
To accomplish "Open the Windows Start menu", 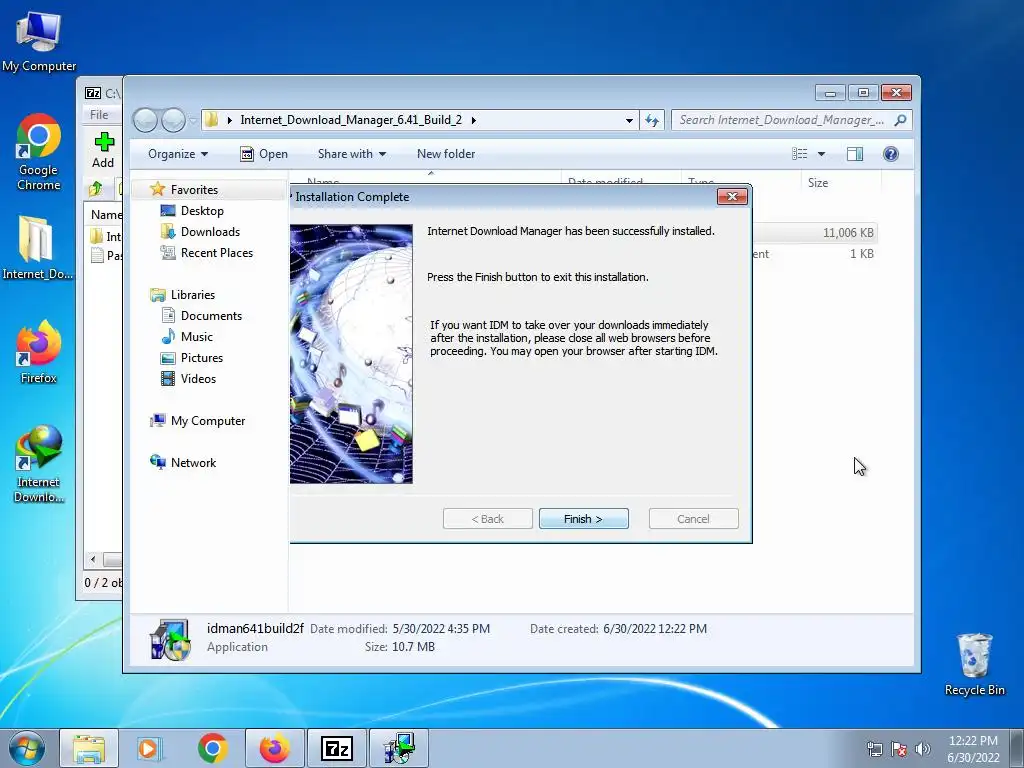I will tap(27, 748).
